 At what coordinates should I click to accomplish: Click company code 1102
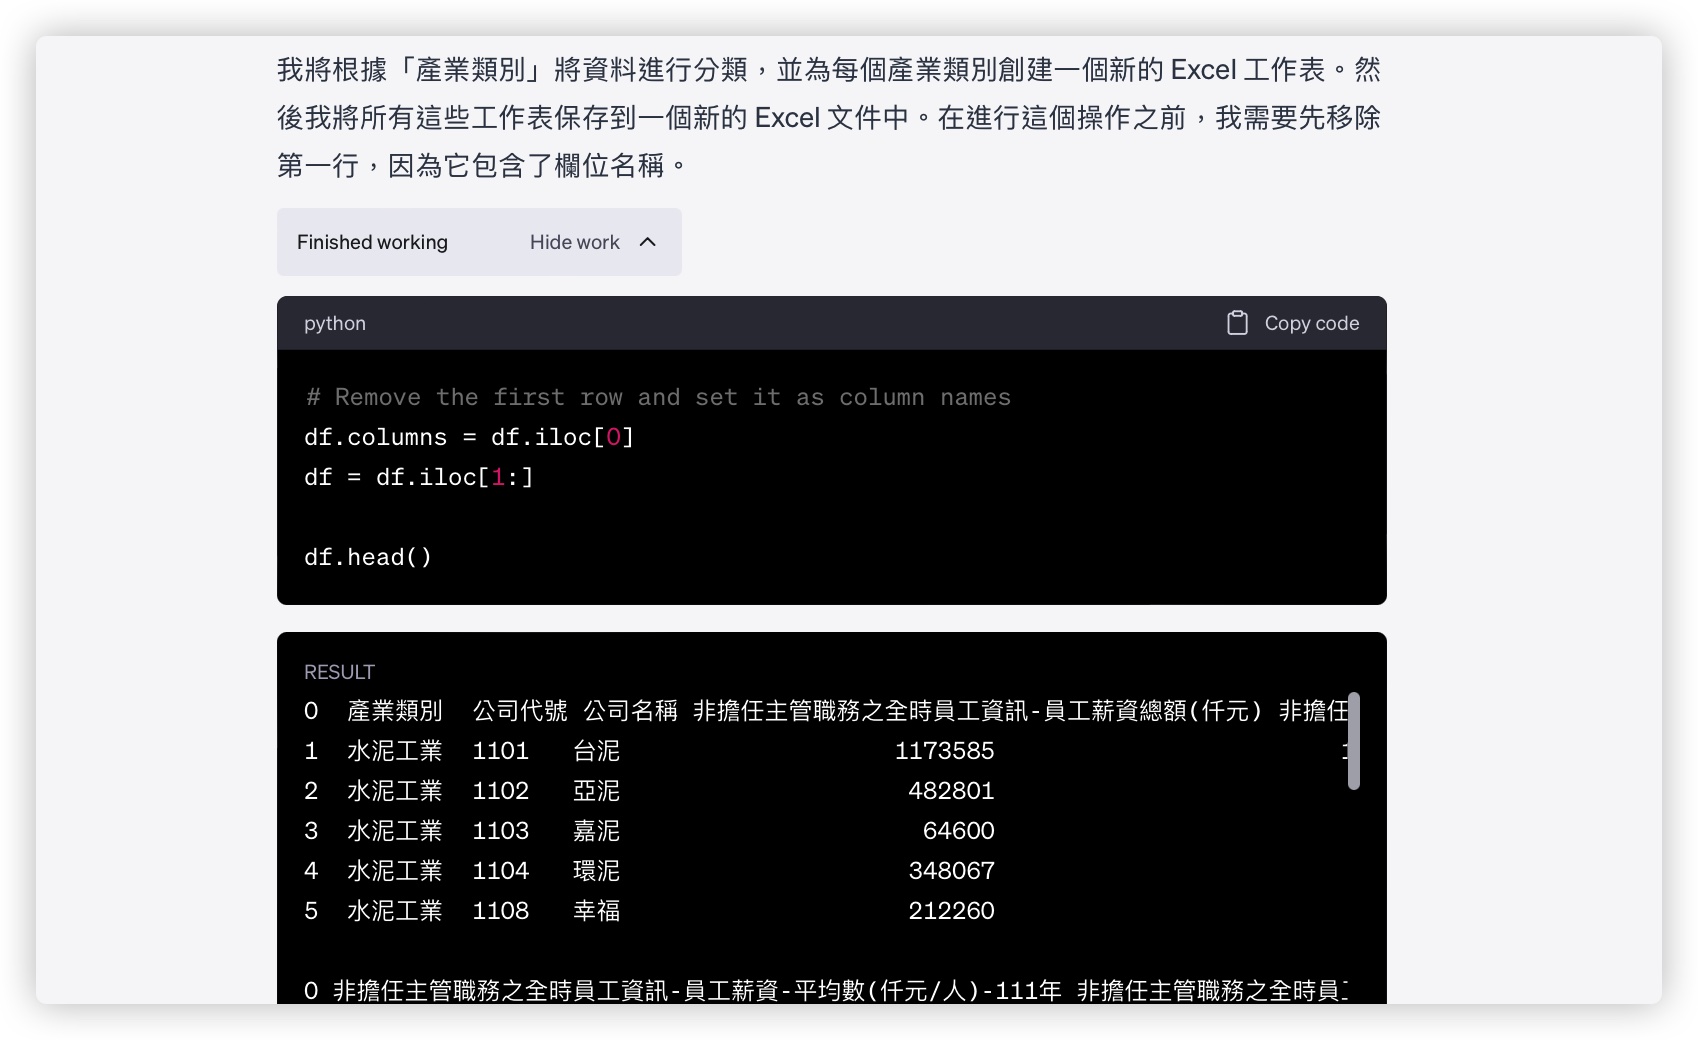[500, 791]
